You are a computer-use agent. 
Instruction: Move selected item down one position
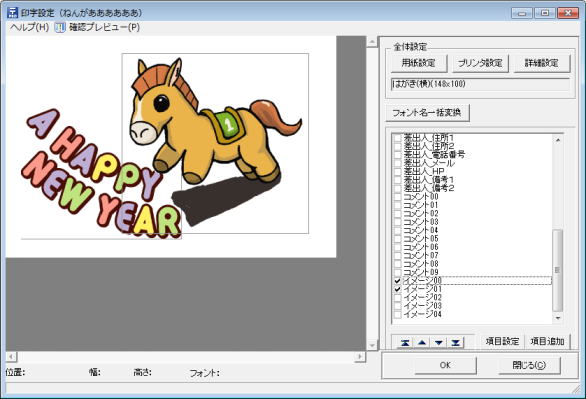[x=439, y=342]
